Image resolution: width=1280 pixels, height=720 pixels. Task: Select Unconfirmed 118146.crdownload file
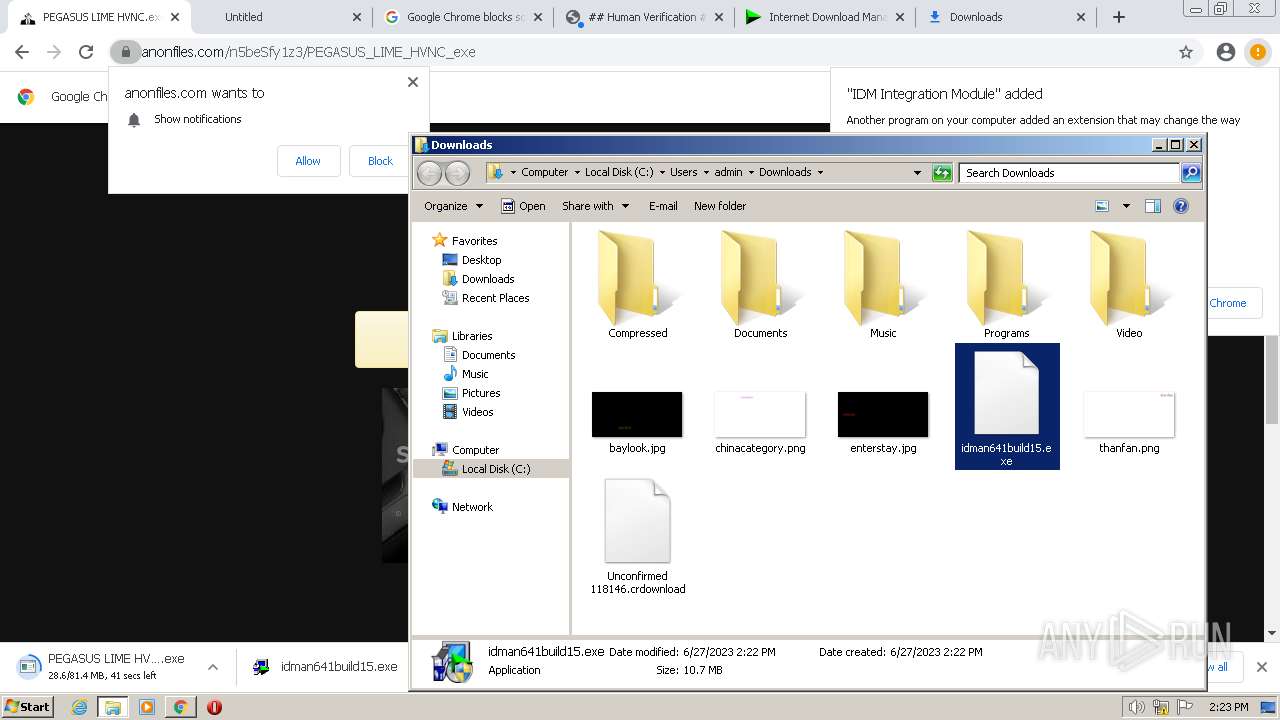click(637, 537)
